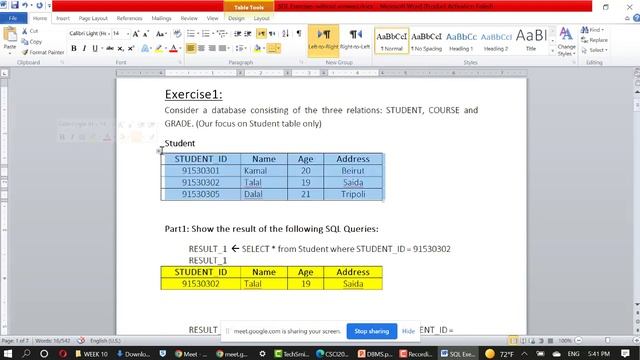
Task: Open Change Case Aa dropdown
Action: [x=162, y=34]
